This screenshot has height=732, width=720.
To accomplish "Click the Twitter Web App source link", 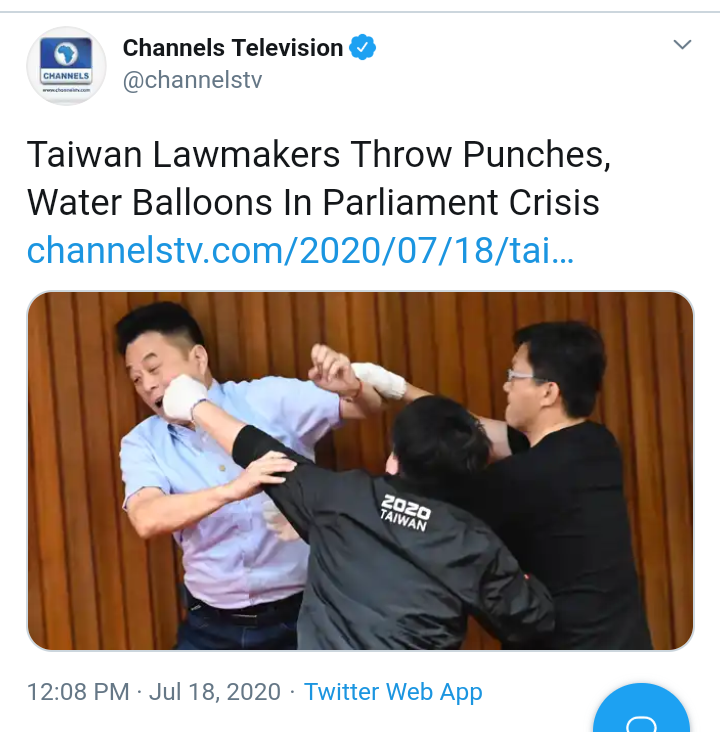I will pyautogui.click(x=393, y=691).
